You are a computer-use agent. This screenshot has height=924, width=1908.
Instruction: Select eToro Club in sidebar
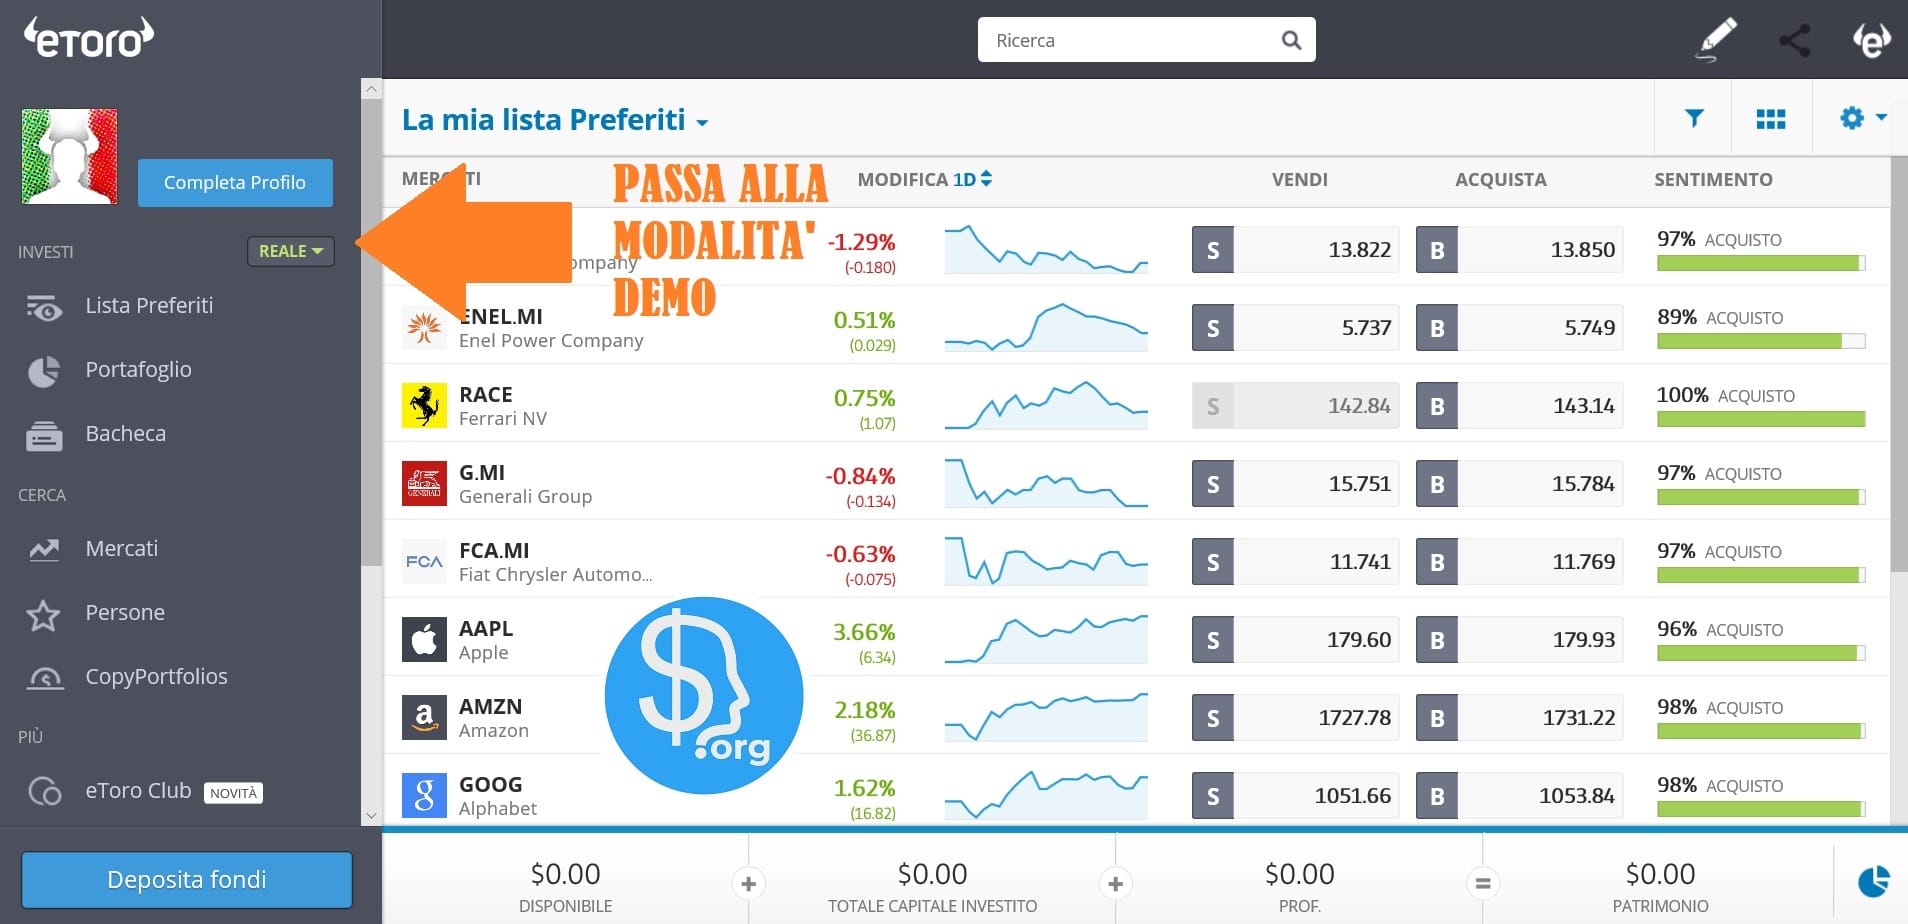[138, 790]
